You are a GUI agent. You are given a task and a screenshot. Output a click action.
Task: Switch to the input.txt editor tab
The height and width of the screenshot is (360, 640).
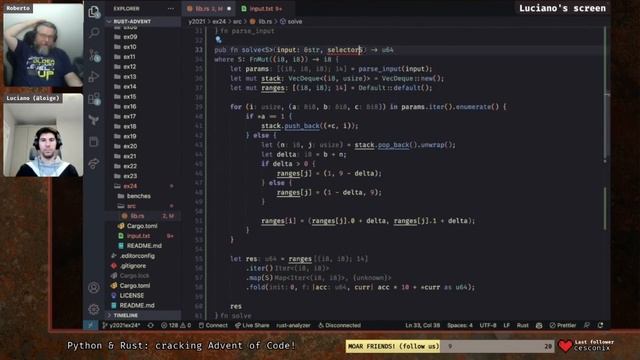tap(262, 9)
